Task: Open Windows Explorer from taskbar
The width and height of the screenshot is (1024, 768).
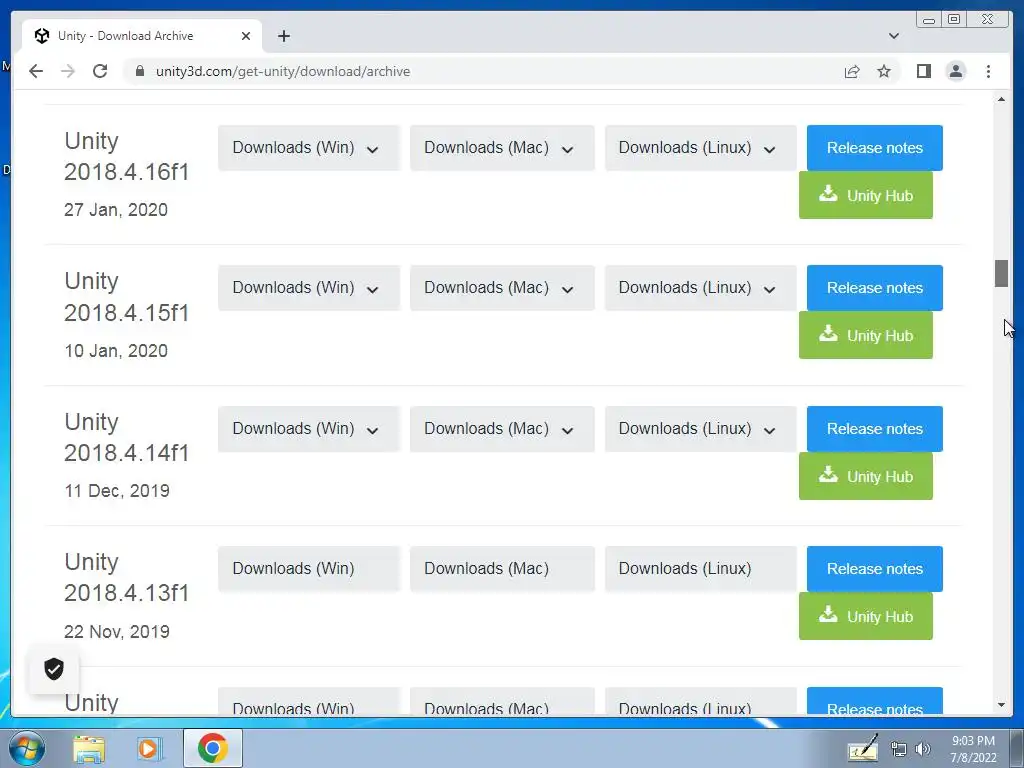Action: pos(89,748)
